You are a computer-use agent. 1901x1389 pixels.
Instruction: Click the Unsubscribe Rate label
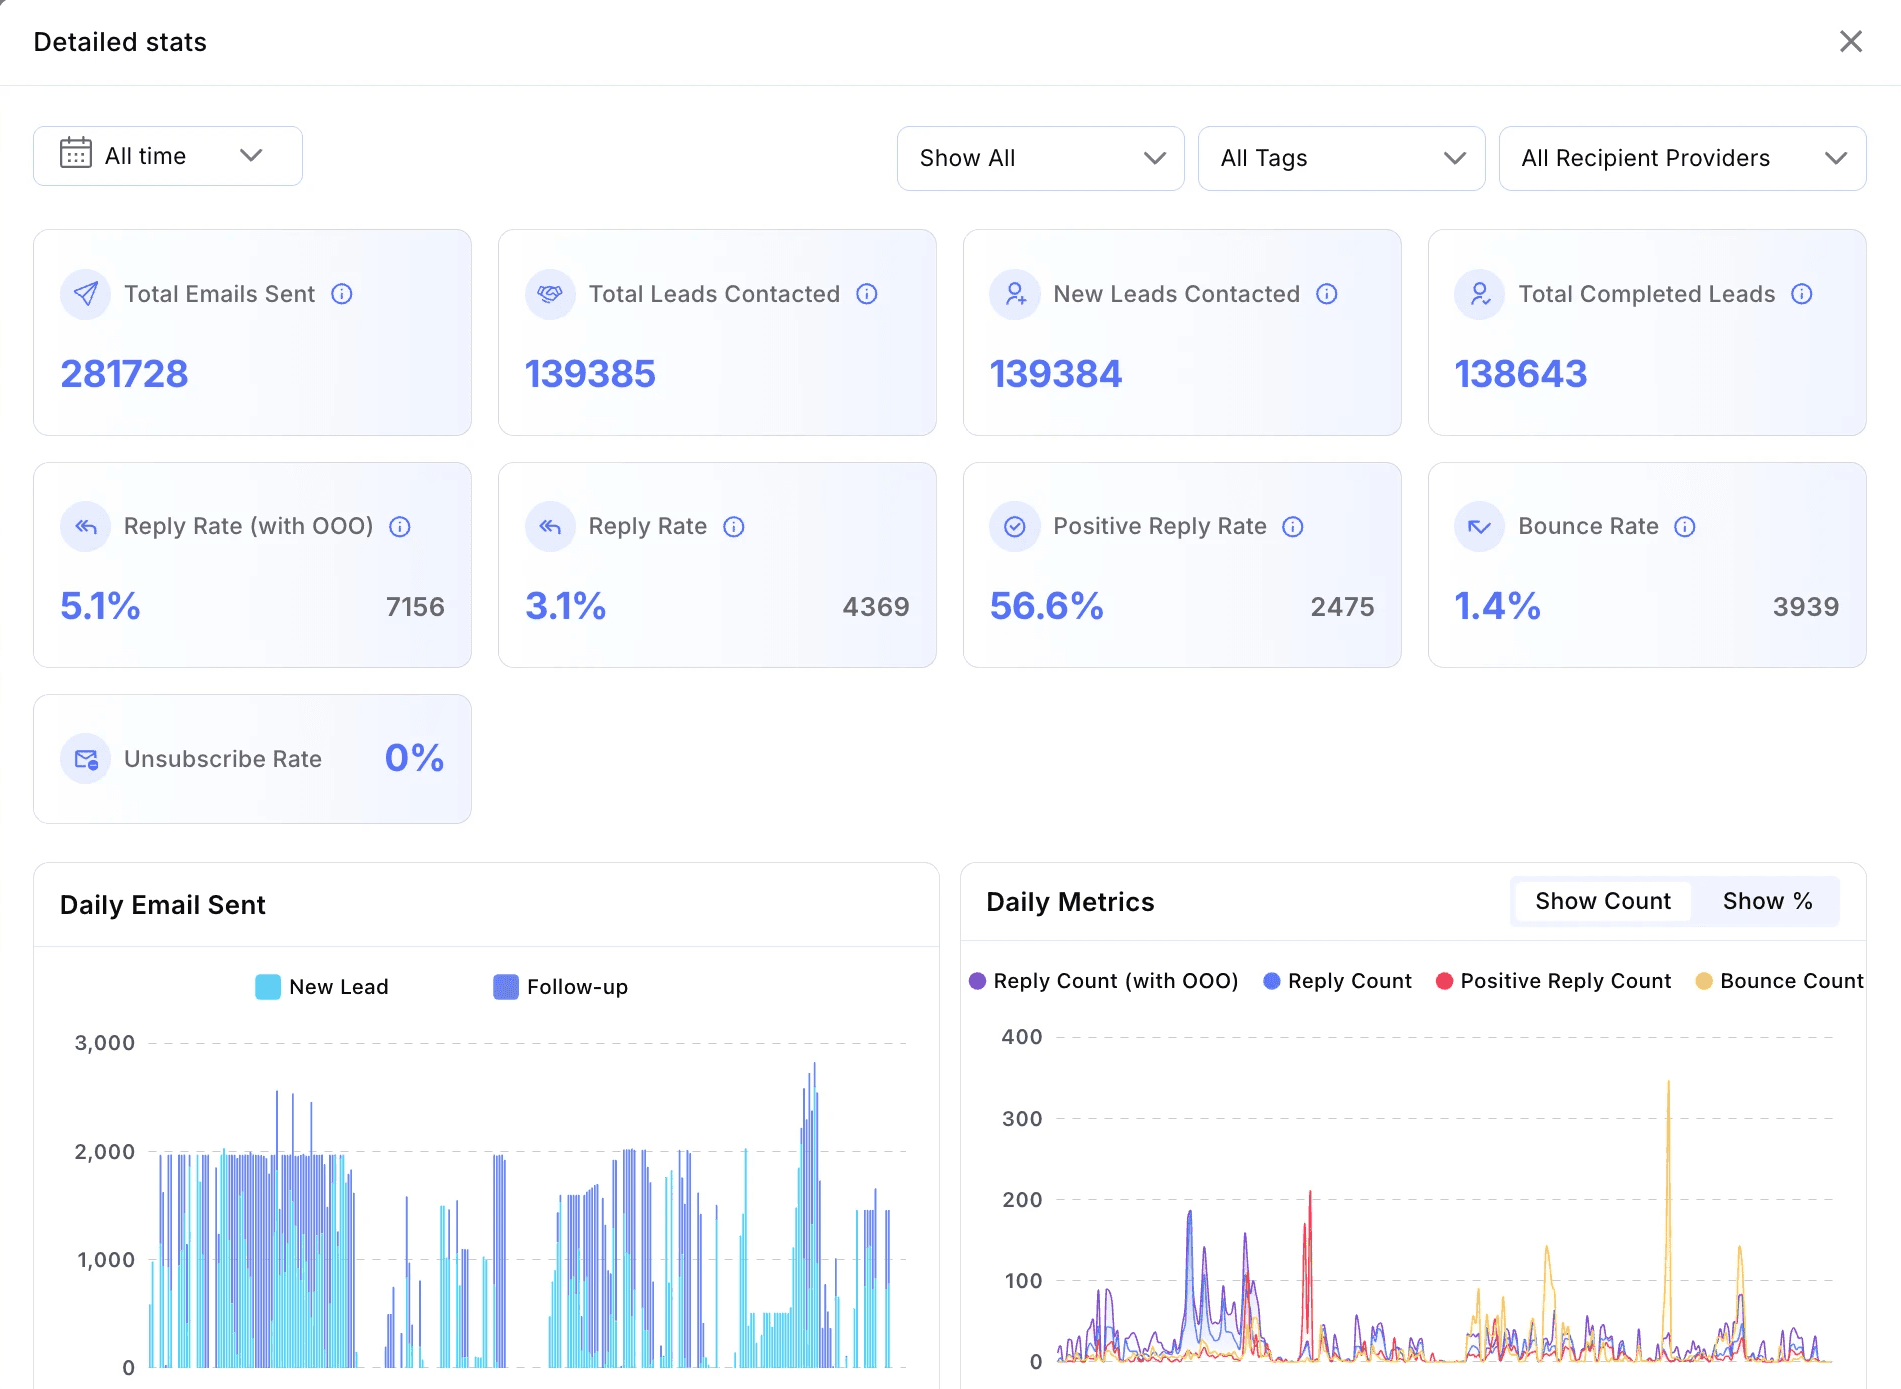(x=223, y=759)
